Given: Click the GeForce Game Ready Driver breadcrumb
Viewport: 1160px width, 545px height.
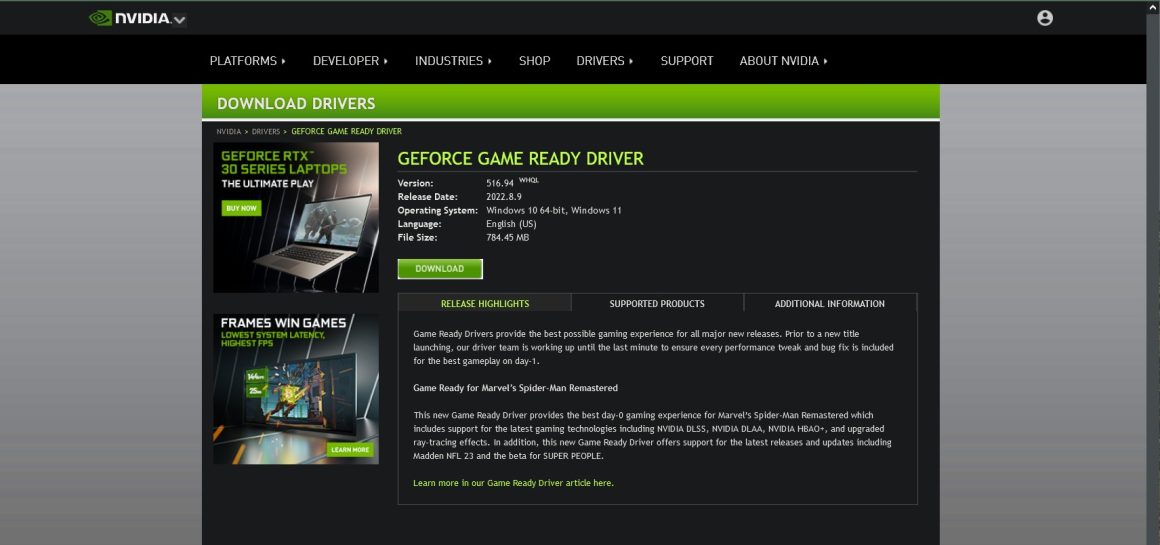Looking at the screenshot, I should pos(346,132).
